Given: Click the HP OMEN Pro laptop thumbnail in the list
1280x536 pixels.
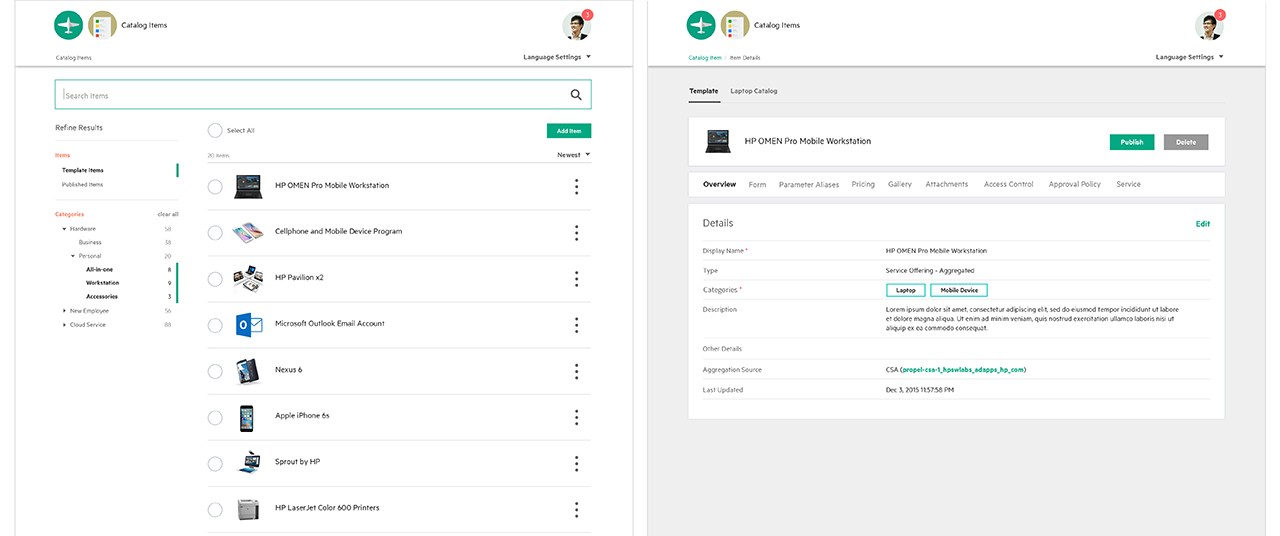Looking at the screenshot, I should coord(248,186).
